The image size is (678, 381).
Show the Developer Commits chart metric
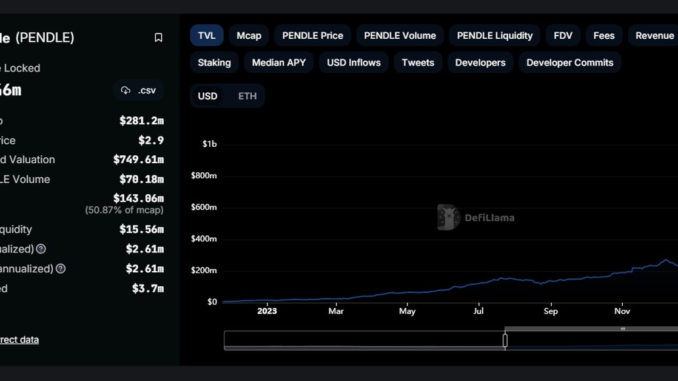570,63
